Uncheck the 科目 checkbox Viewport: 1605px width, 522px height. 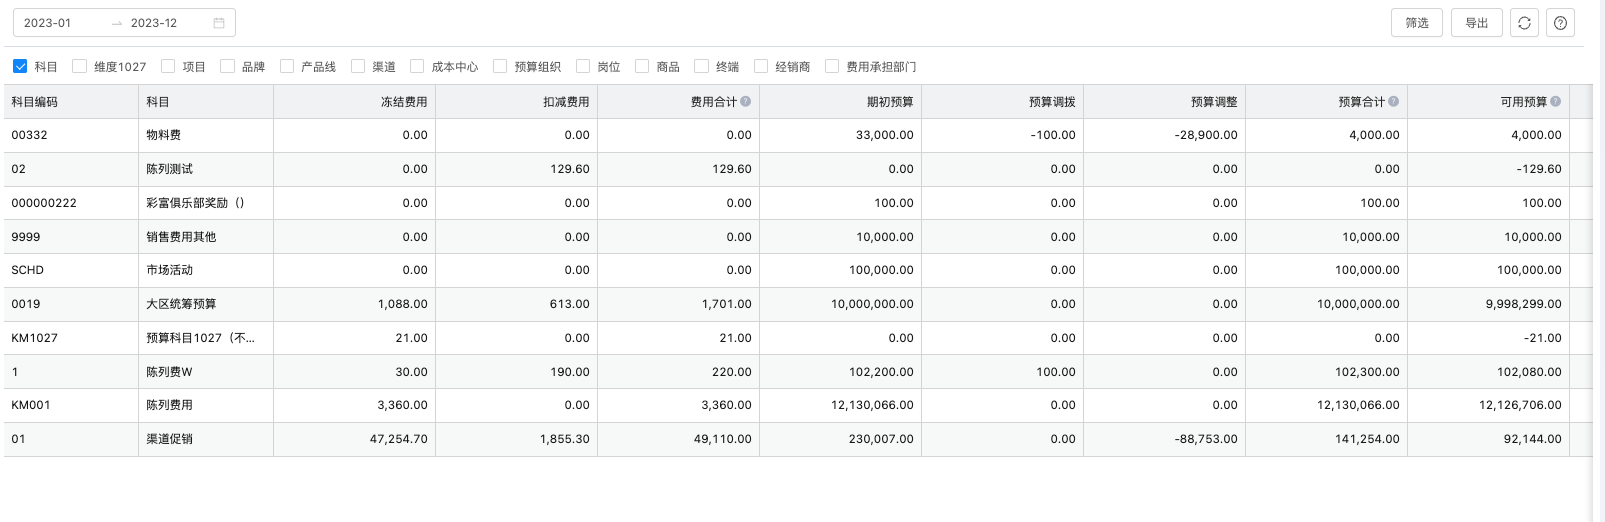tap(20, 66)
